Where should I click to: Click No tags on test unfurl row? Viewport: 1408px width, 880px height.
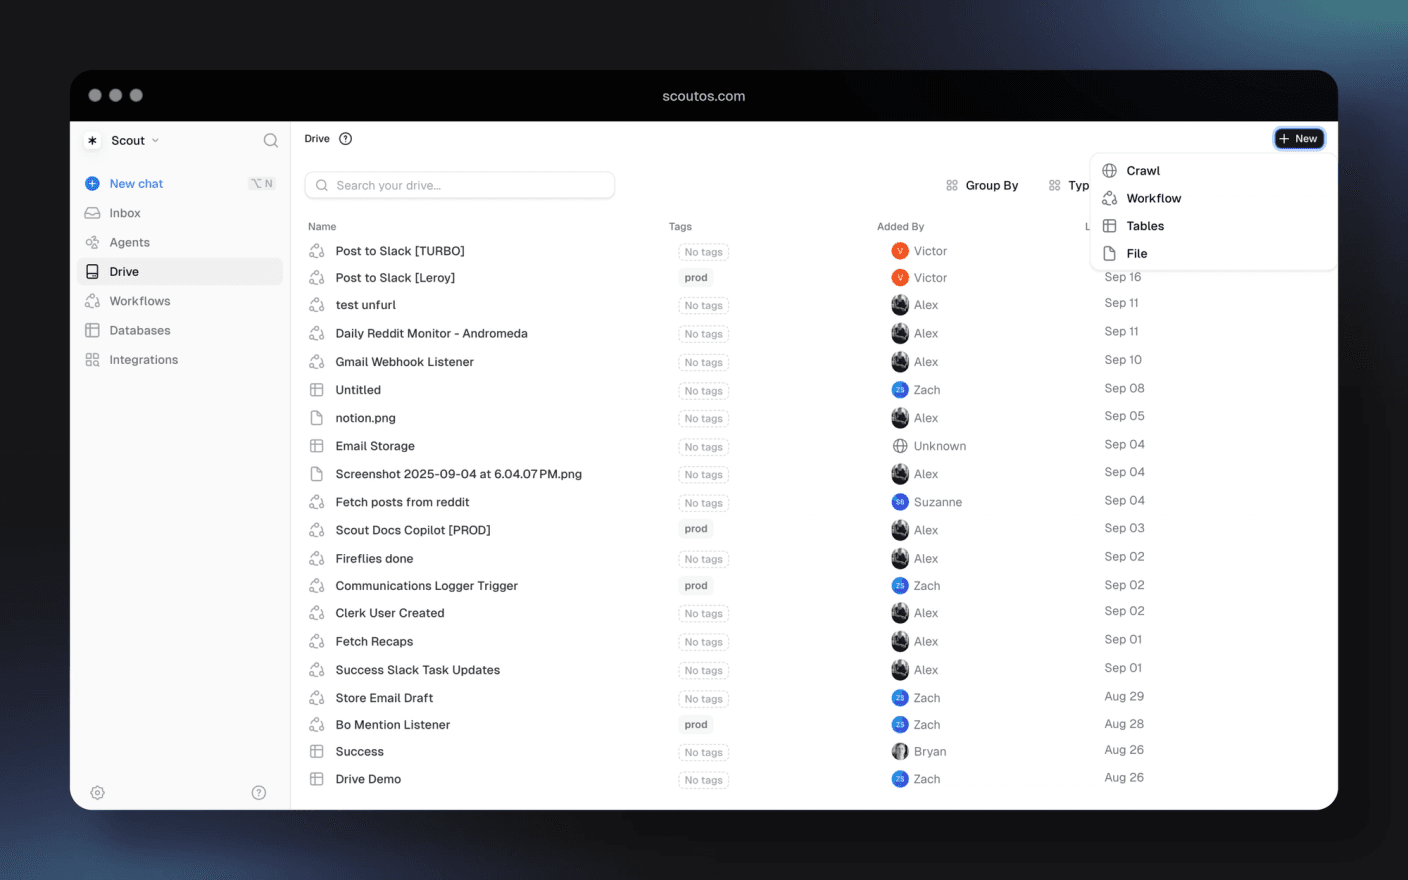click(703, 306)
